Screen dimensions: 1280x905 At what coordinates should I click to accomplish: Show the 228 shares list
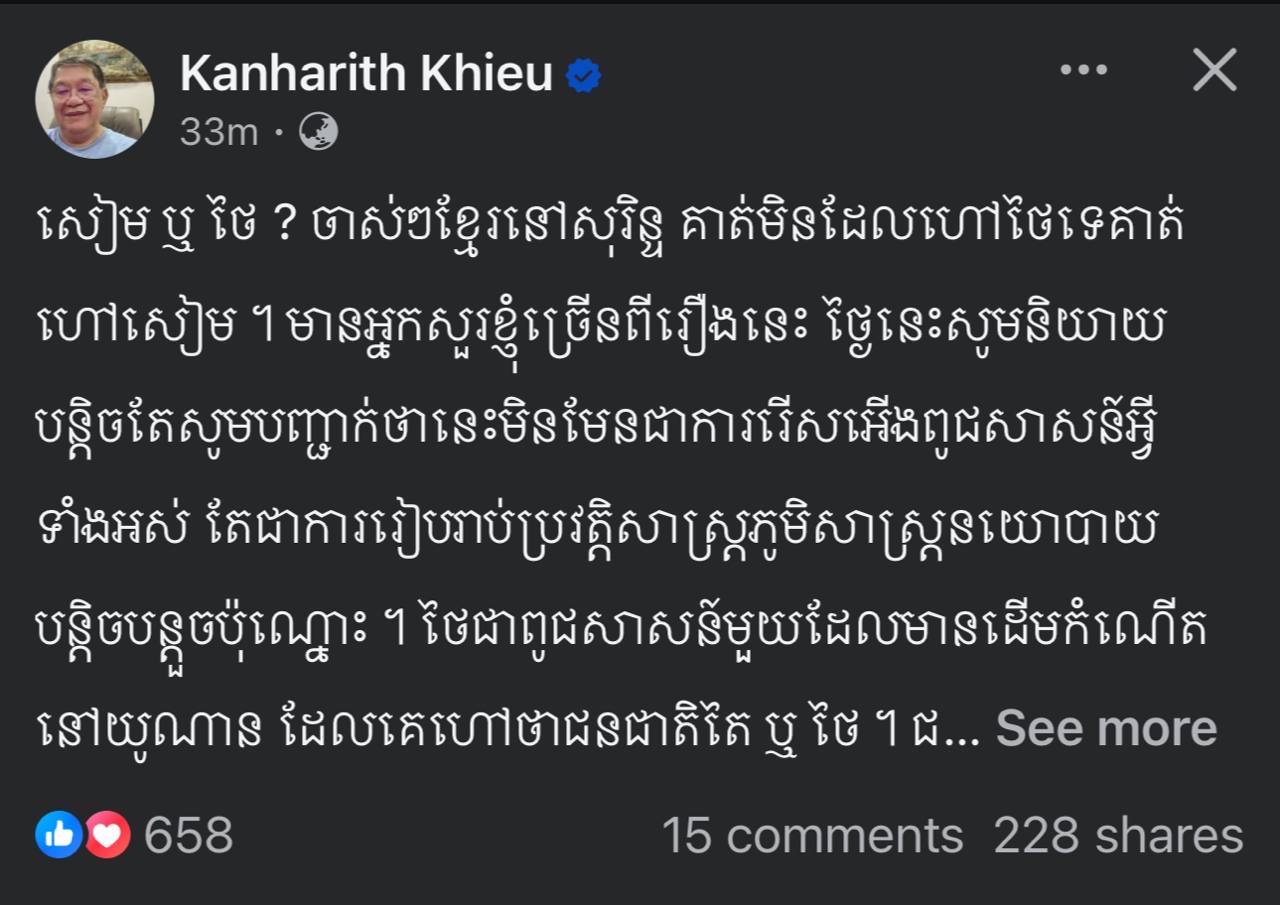pos(1118,836)
